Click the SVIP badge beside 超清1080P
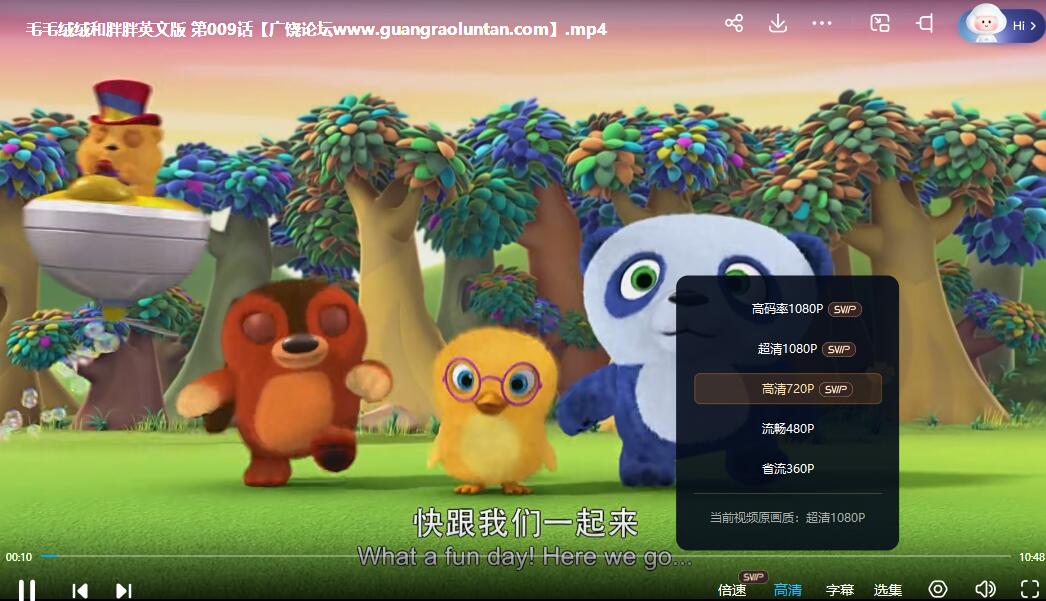Image resolution: width=1046 pixels, height=601 pixels. (839, 350)
